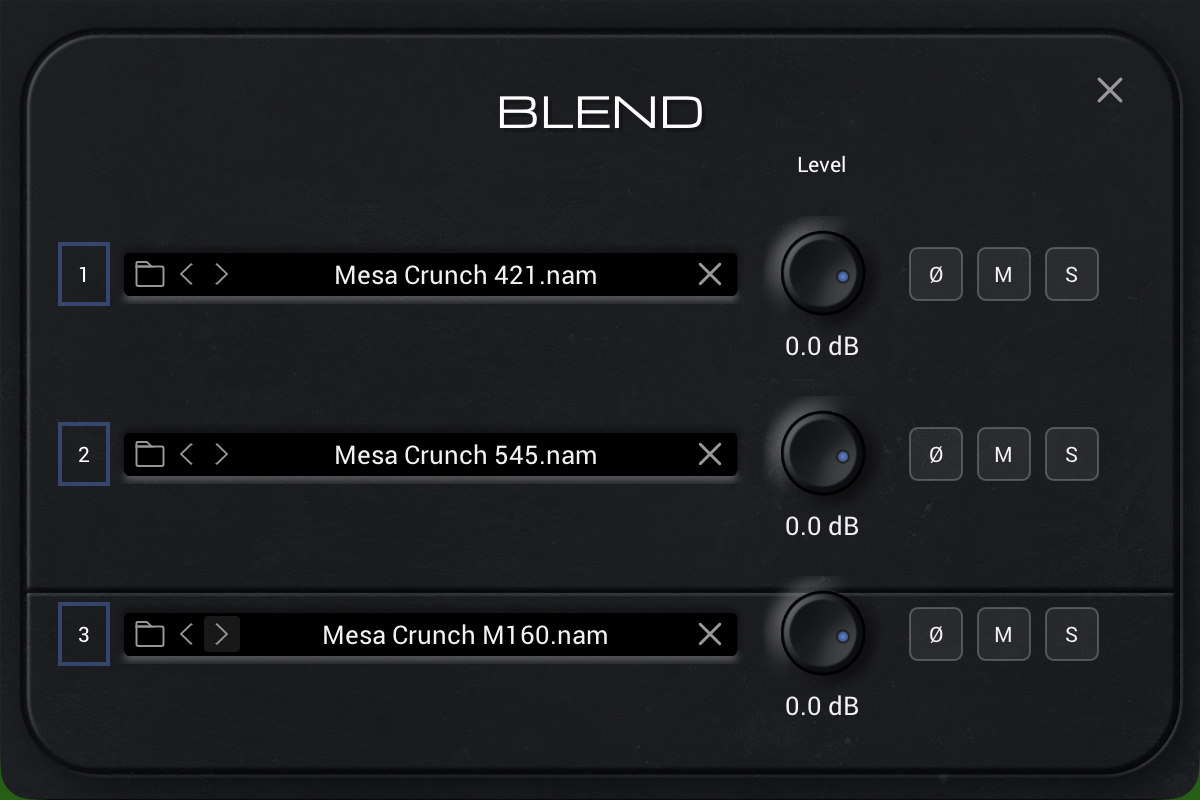Load previous model in slot 3
Image resolution: width=1200 pixels, height=800 pixels.
pos(186,634)
